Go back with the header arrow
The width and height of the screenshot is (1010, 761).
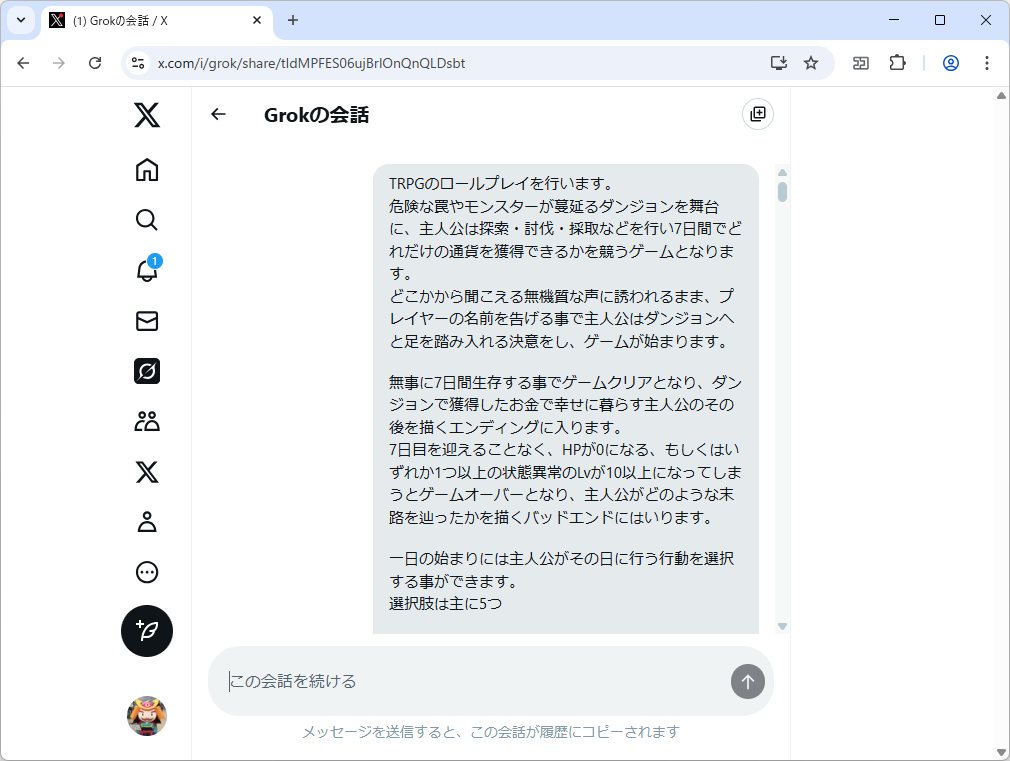pos(218,114)
